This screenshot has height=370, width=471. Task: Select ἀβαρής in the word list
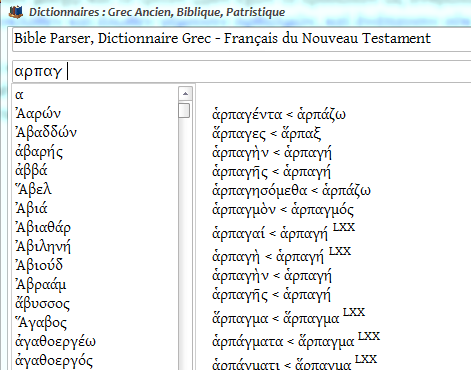click(x=39, y=152)
